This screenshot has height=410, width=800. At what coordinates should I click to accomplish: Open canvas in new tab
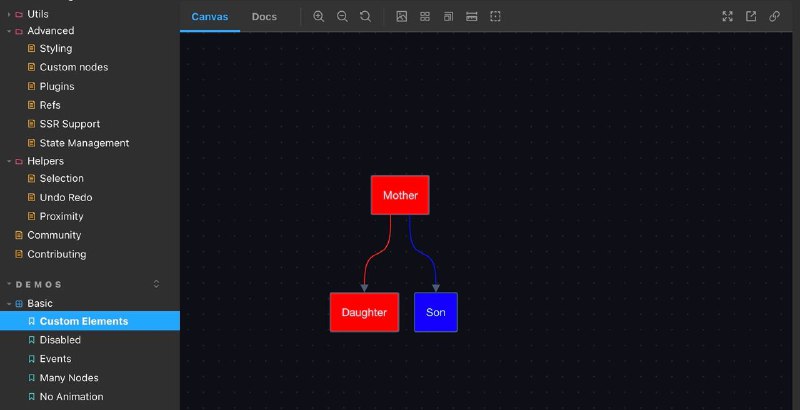click(751, 16)
